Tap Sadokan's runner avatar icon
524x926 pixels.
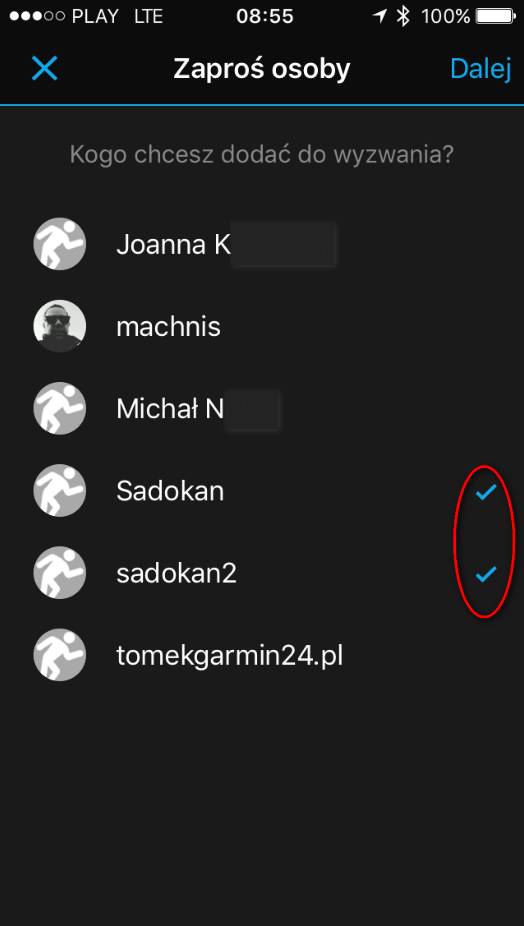[60, 491]
